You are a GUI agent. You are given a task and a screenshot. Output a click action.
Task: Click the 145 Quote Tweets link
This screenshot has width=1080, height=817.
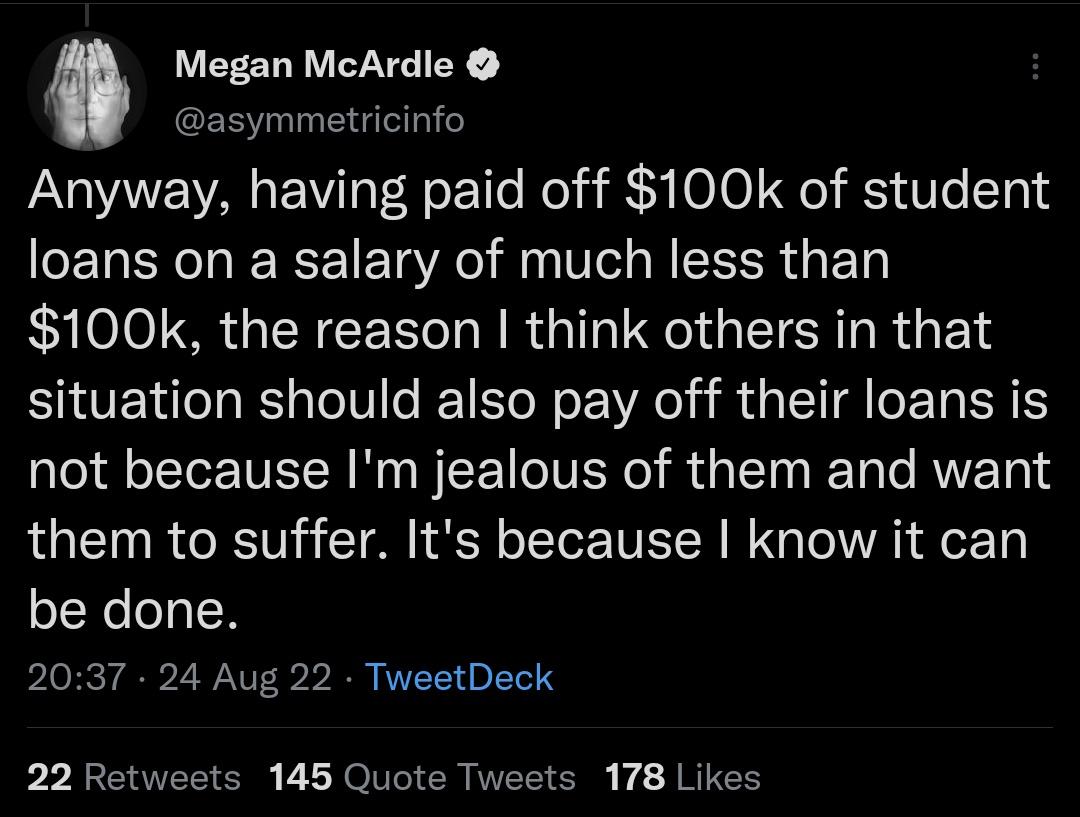pyautogui.click(x=420, y=776)
